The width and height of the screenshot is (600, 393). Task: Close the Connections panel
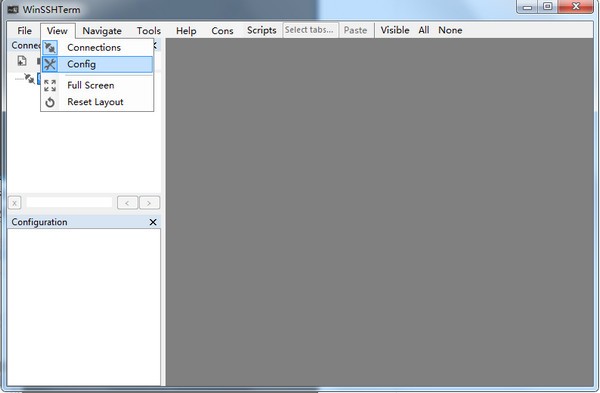coord(155,46)
